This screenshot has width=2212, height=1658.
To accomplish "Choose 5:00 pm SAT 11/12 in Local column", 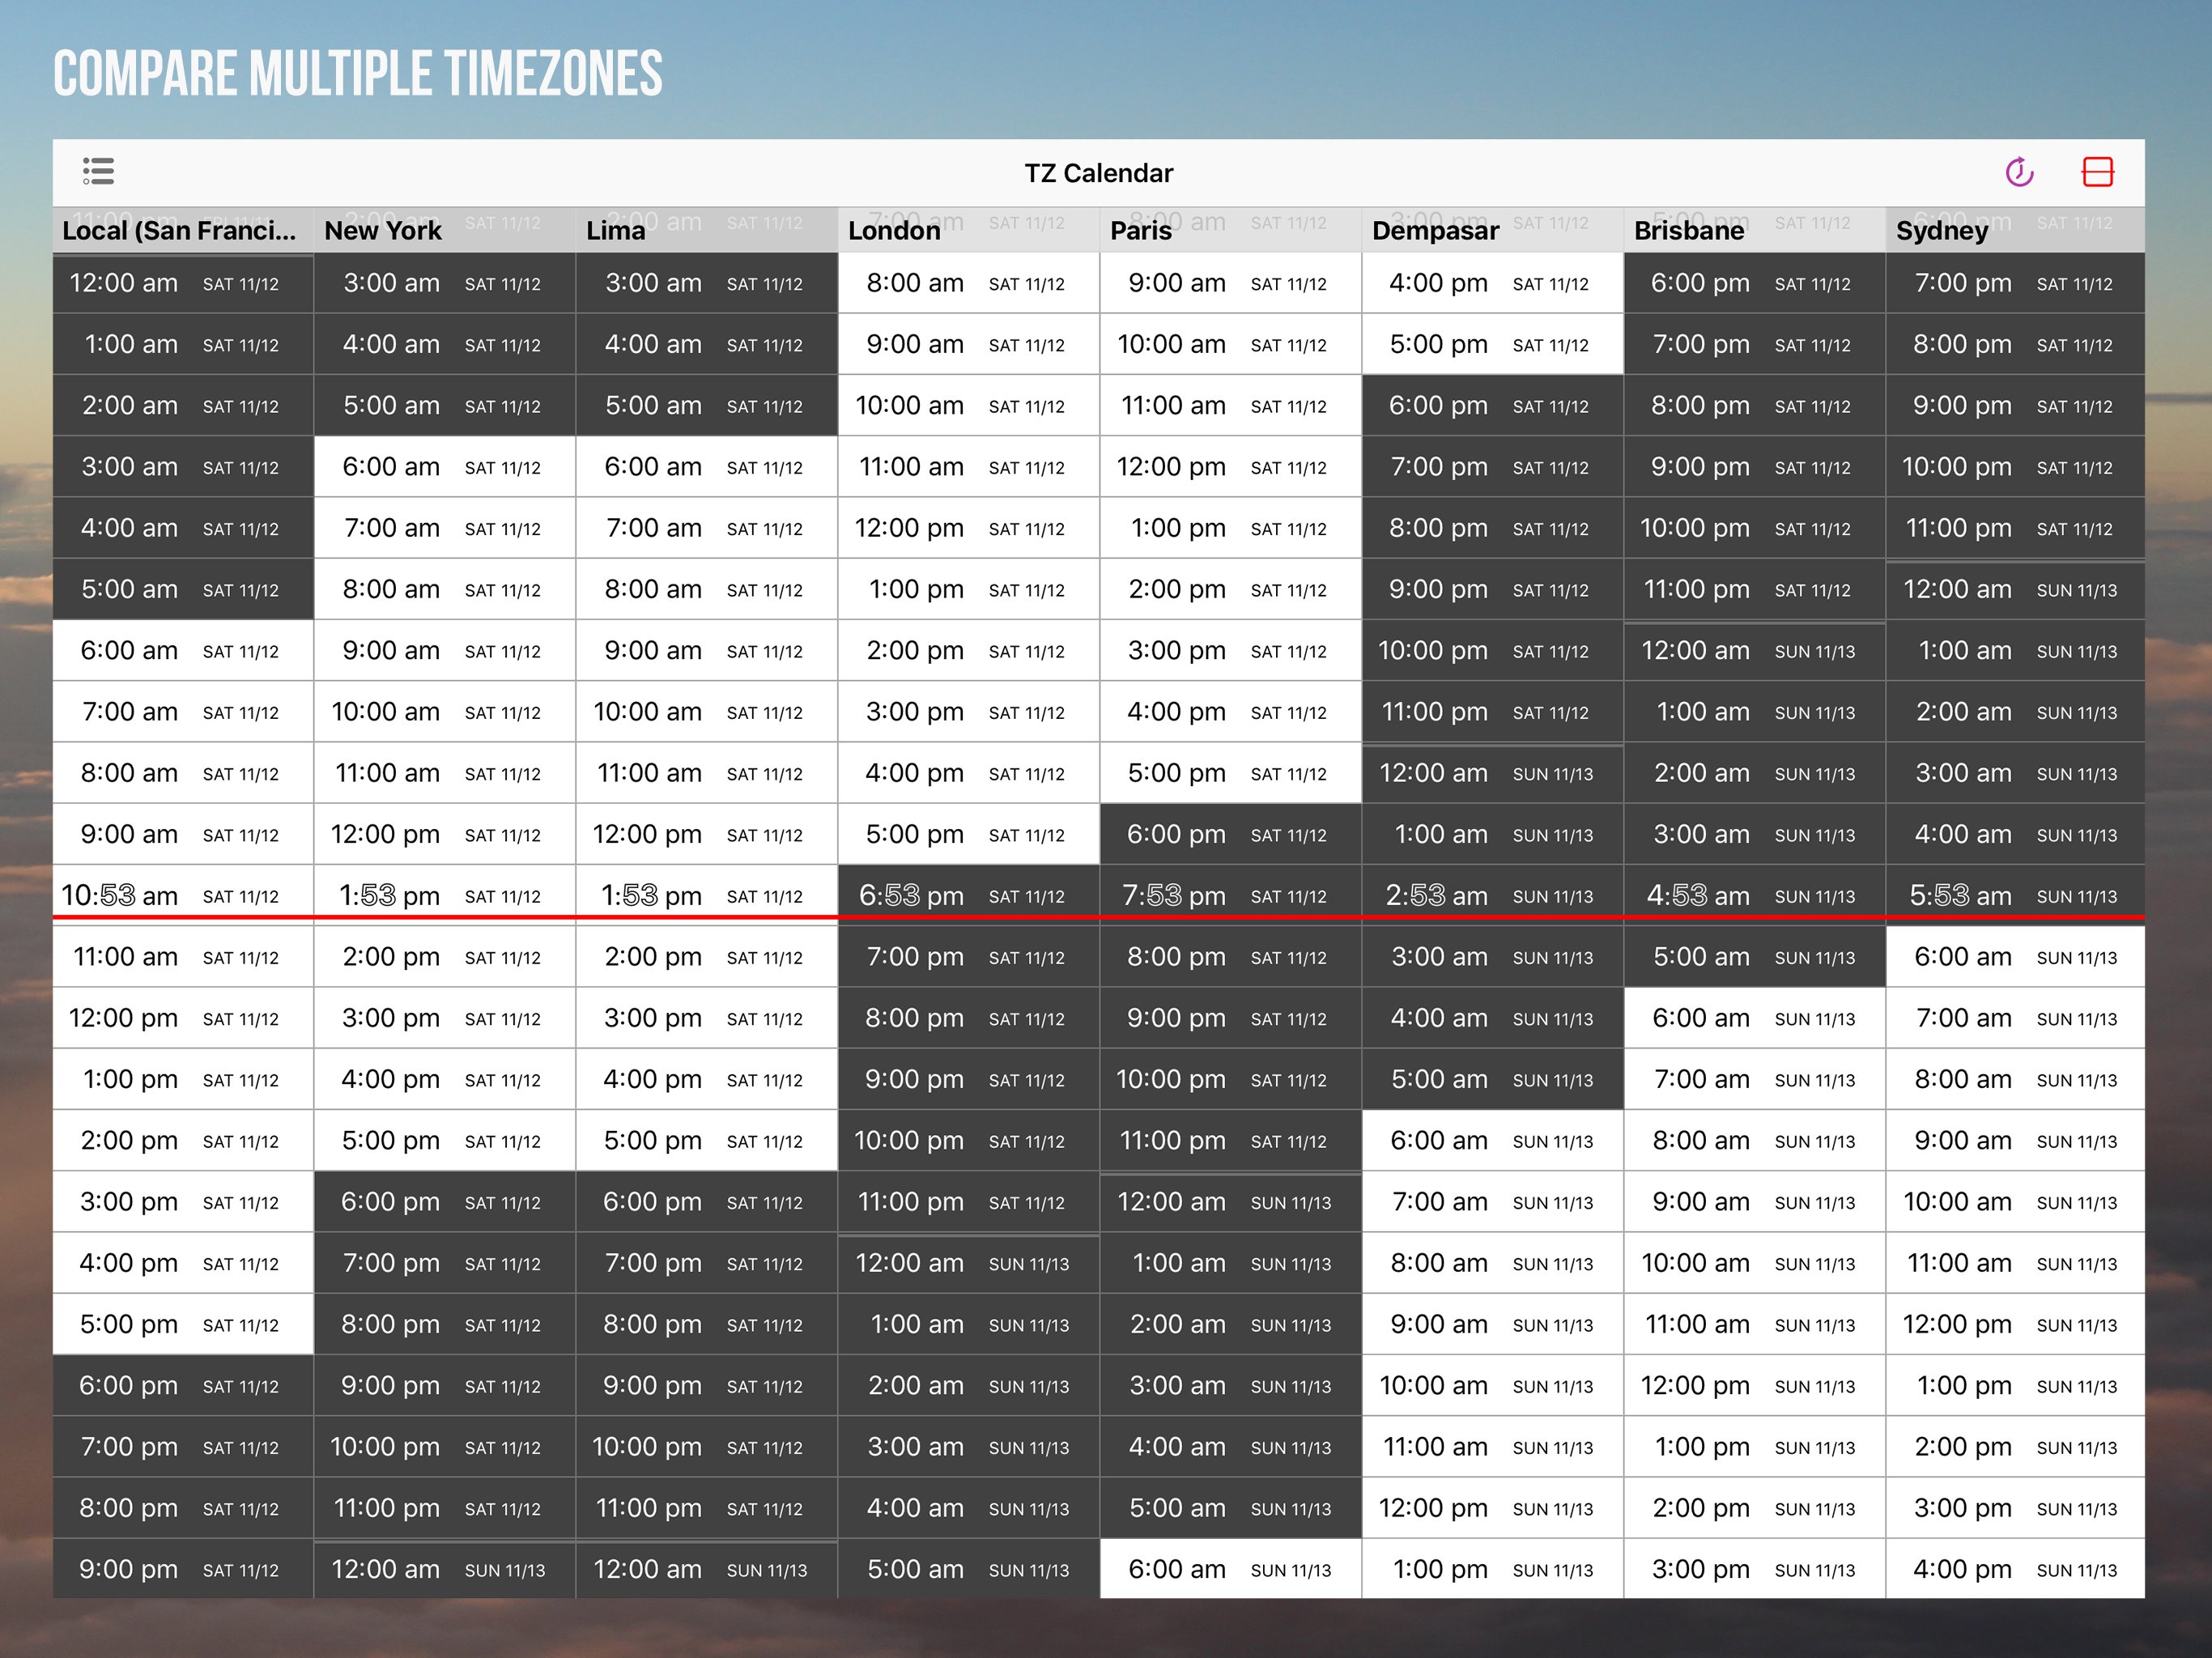I will tap(183, 1324).
